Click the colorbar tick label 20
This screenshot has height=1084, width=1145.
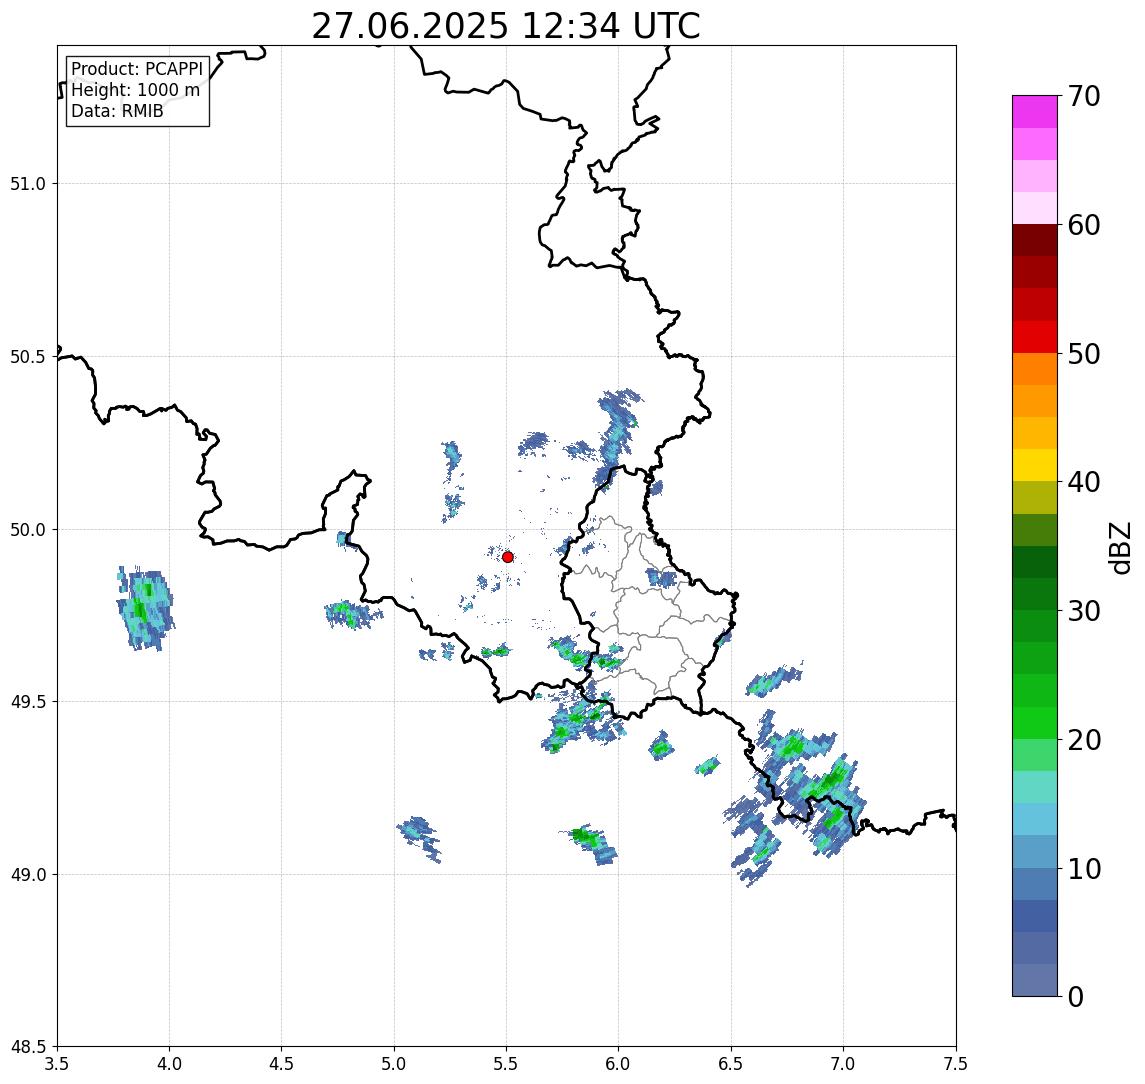[x=1084, y=740]
